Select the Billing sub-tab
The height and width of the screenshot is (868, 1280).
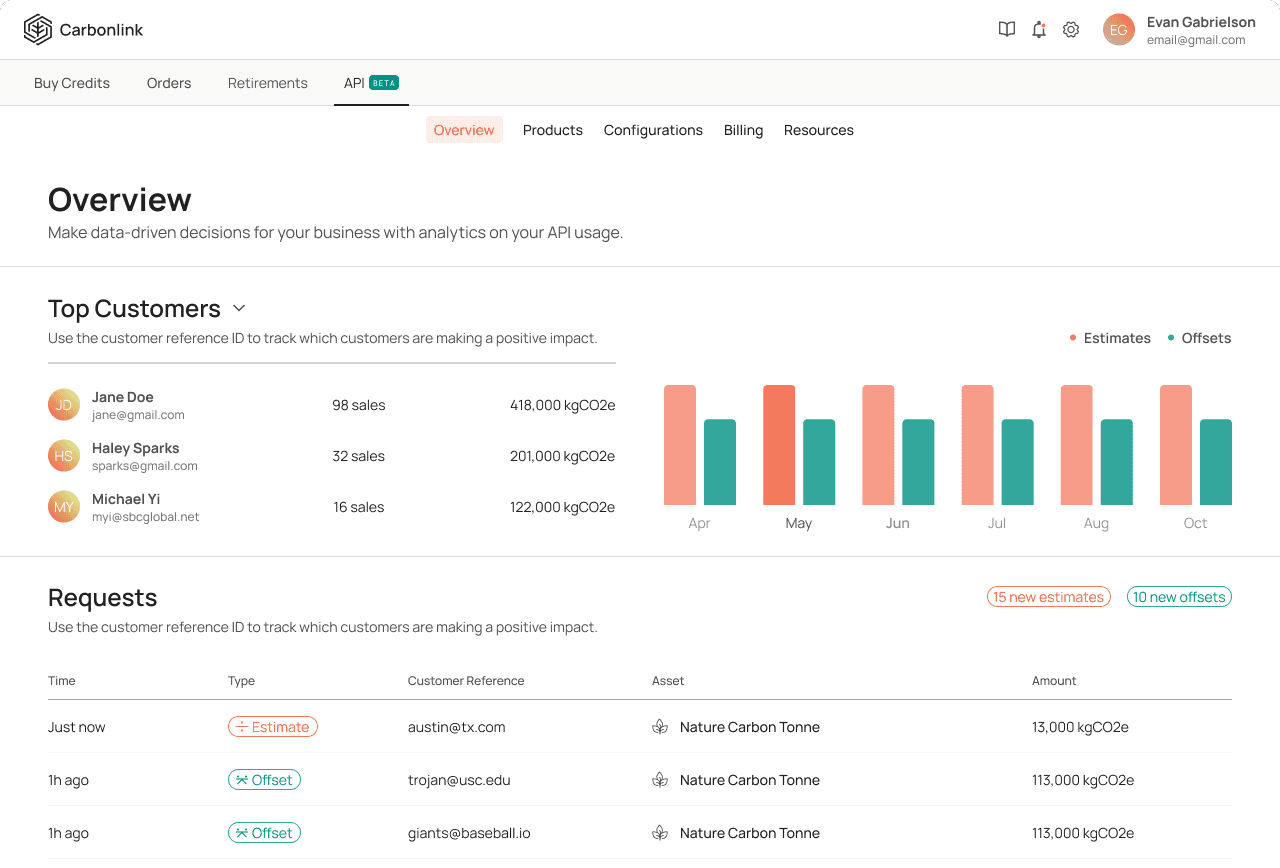click(x=744, y=130)
